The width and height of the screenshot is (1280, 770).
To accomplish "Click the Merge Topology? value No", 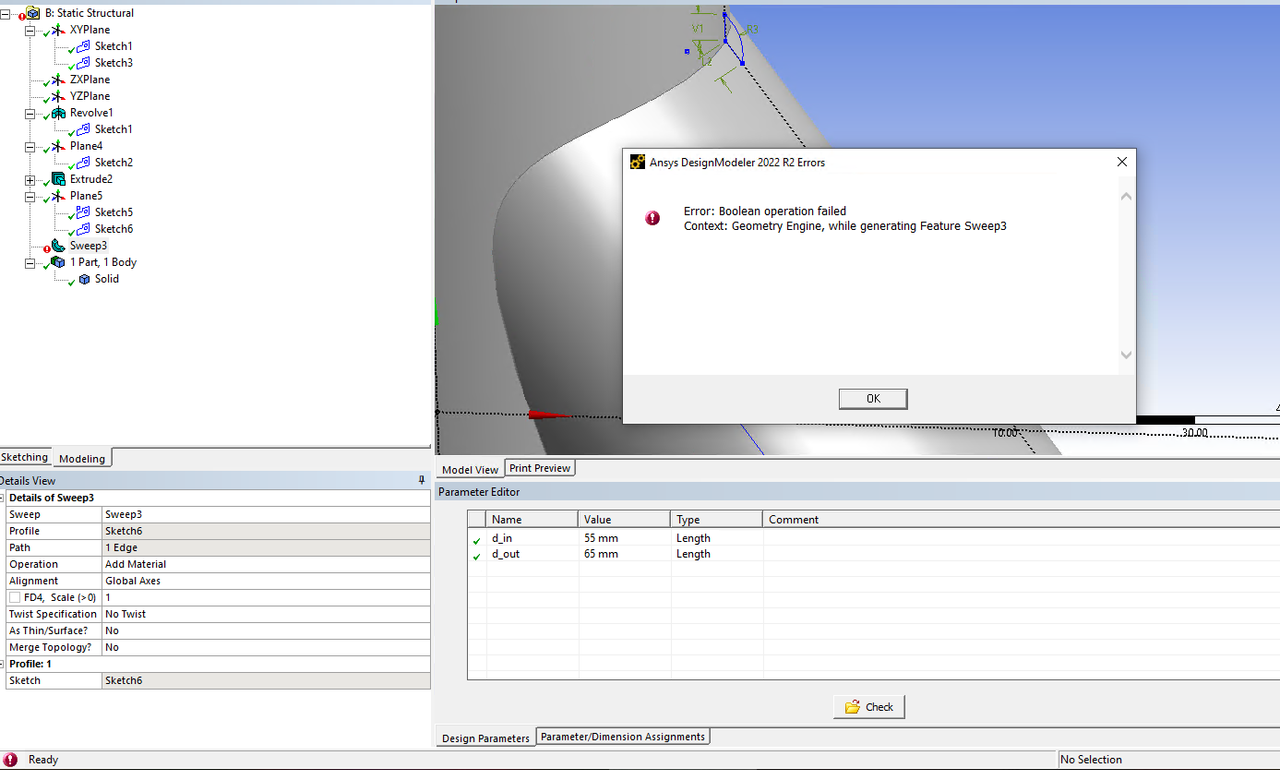I will click(266, 647).
